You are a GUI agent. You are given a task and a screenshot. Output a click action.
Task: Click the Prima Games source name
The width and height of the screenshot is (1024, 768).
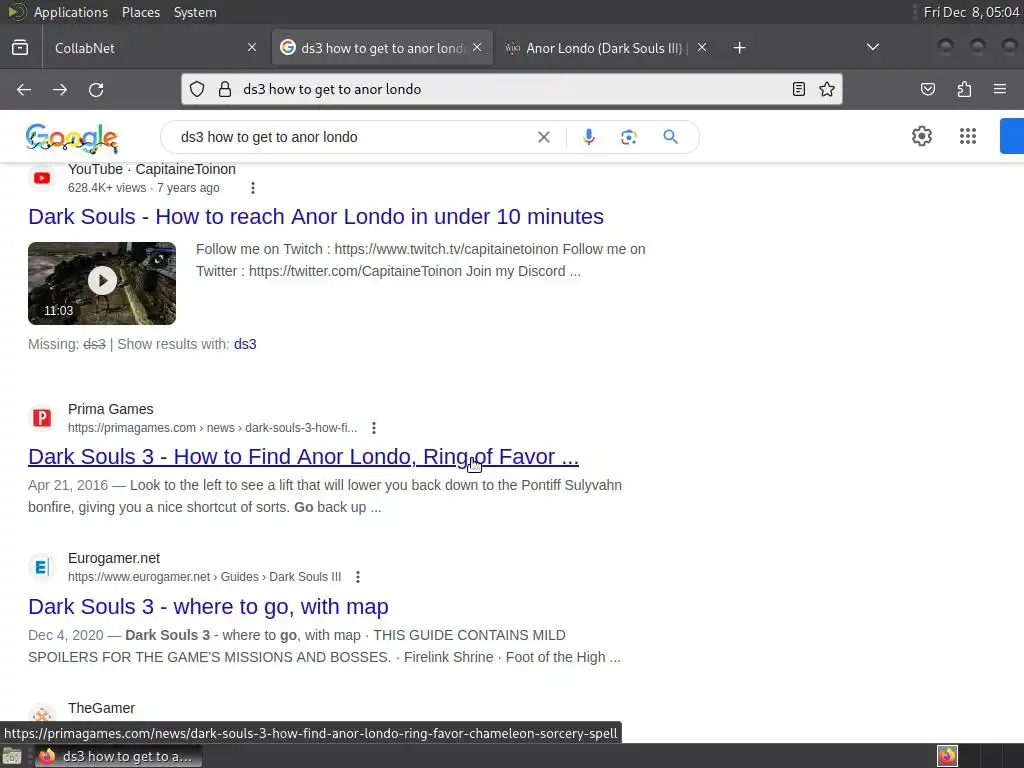[x=110, y=409]
